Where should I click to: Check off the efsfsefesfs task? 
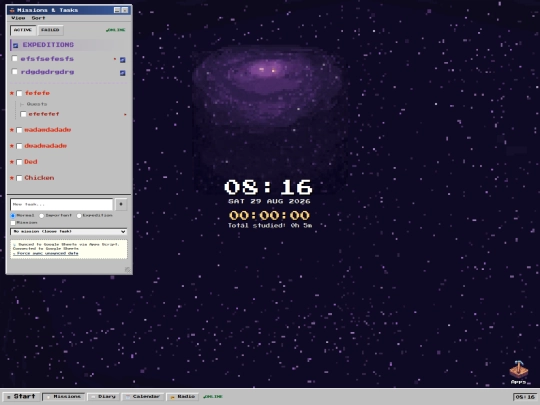[14, 59]
